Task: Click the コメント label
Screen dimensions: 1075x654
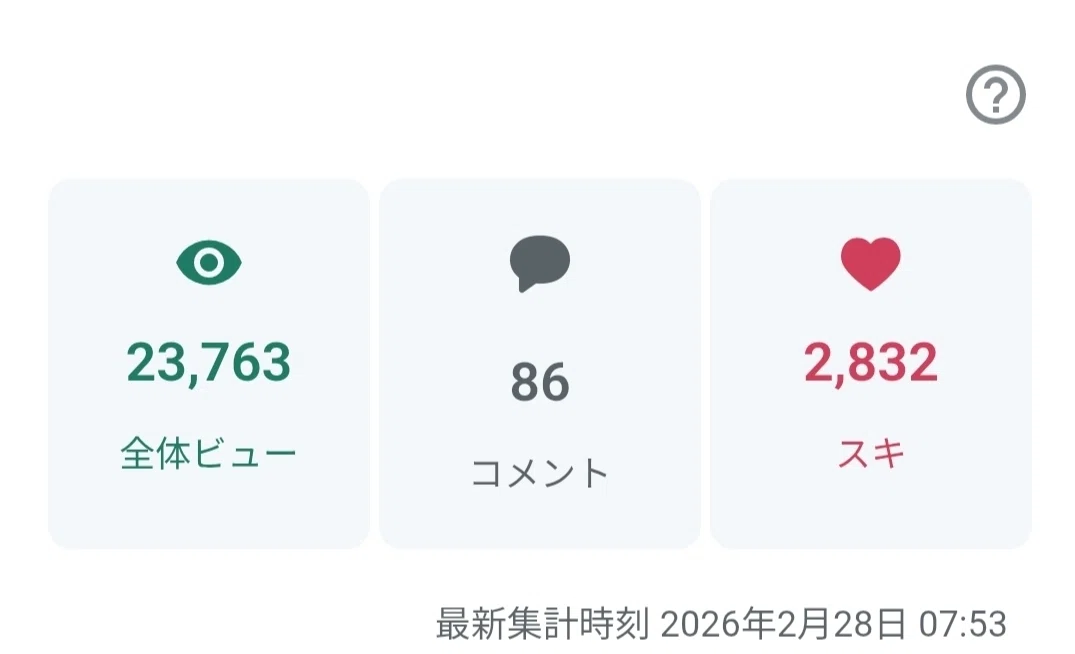Action: tap(540, 473)
